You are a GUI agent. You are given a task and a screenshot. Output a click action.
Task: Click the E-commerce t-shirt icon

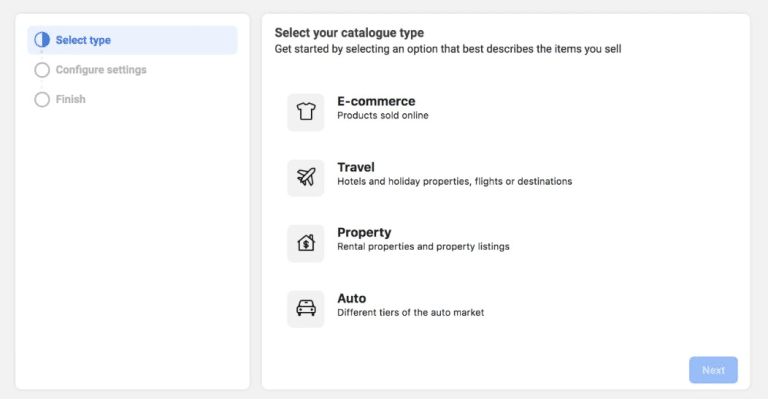point(306,112)
